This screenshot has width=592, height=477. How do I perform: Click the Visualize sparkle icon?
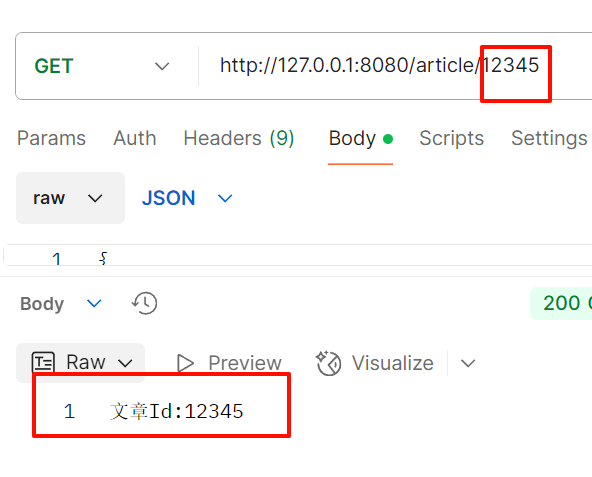coord(328,363)
